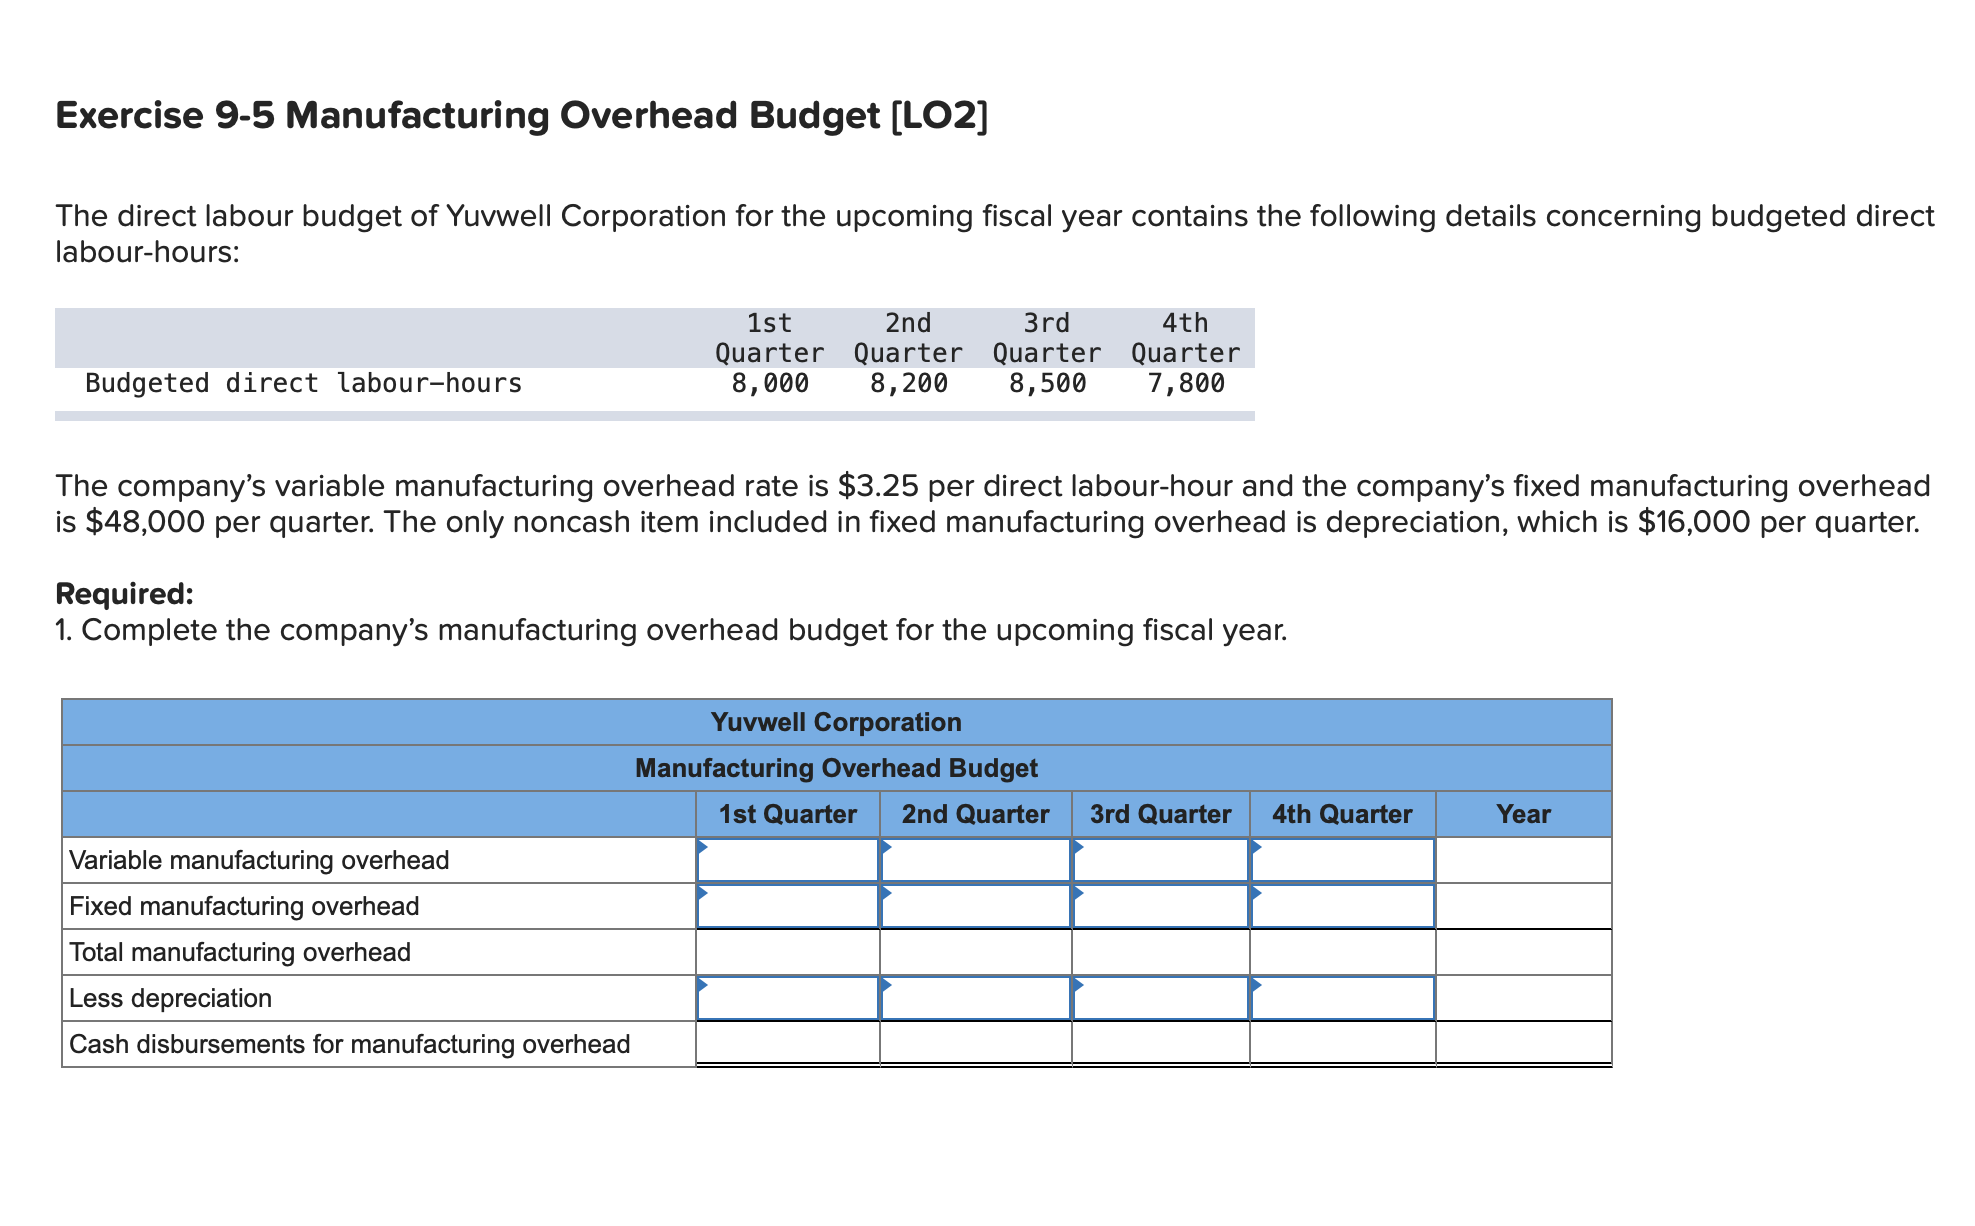Click 'Manufacturing Overhead Budget' table subtitle
Screen dimensions: 1975x1226
pyautogui.click(x=837, y=768)
